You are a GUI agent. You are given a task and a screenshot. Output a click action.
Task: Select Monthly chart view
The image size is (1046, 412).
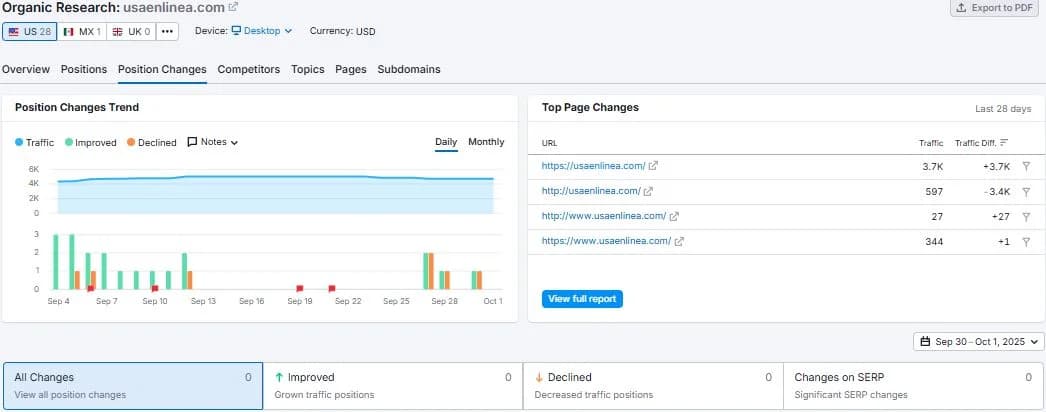486,142
